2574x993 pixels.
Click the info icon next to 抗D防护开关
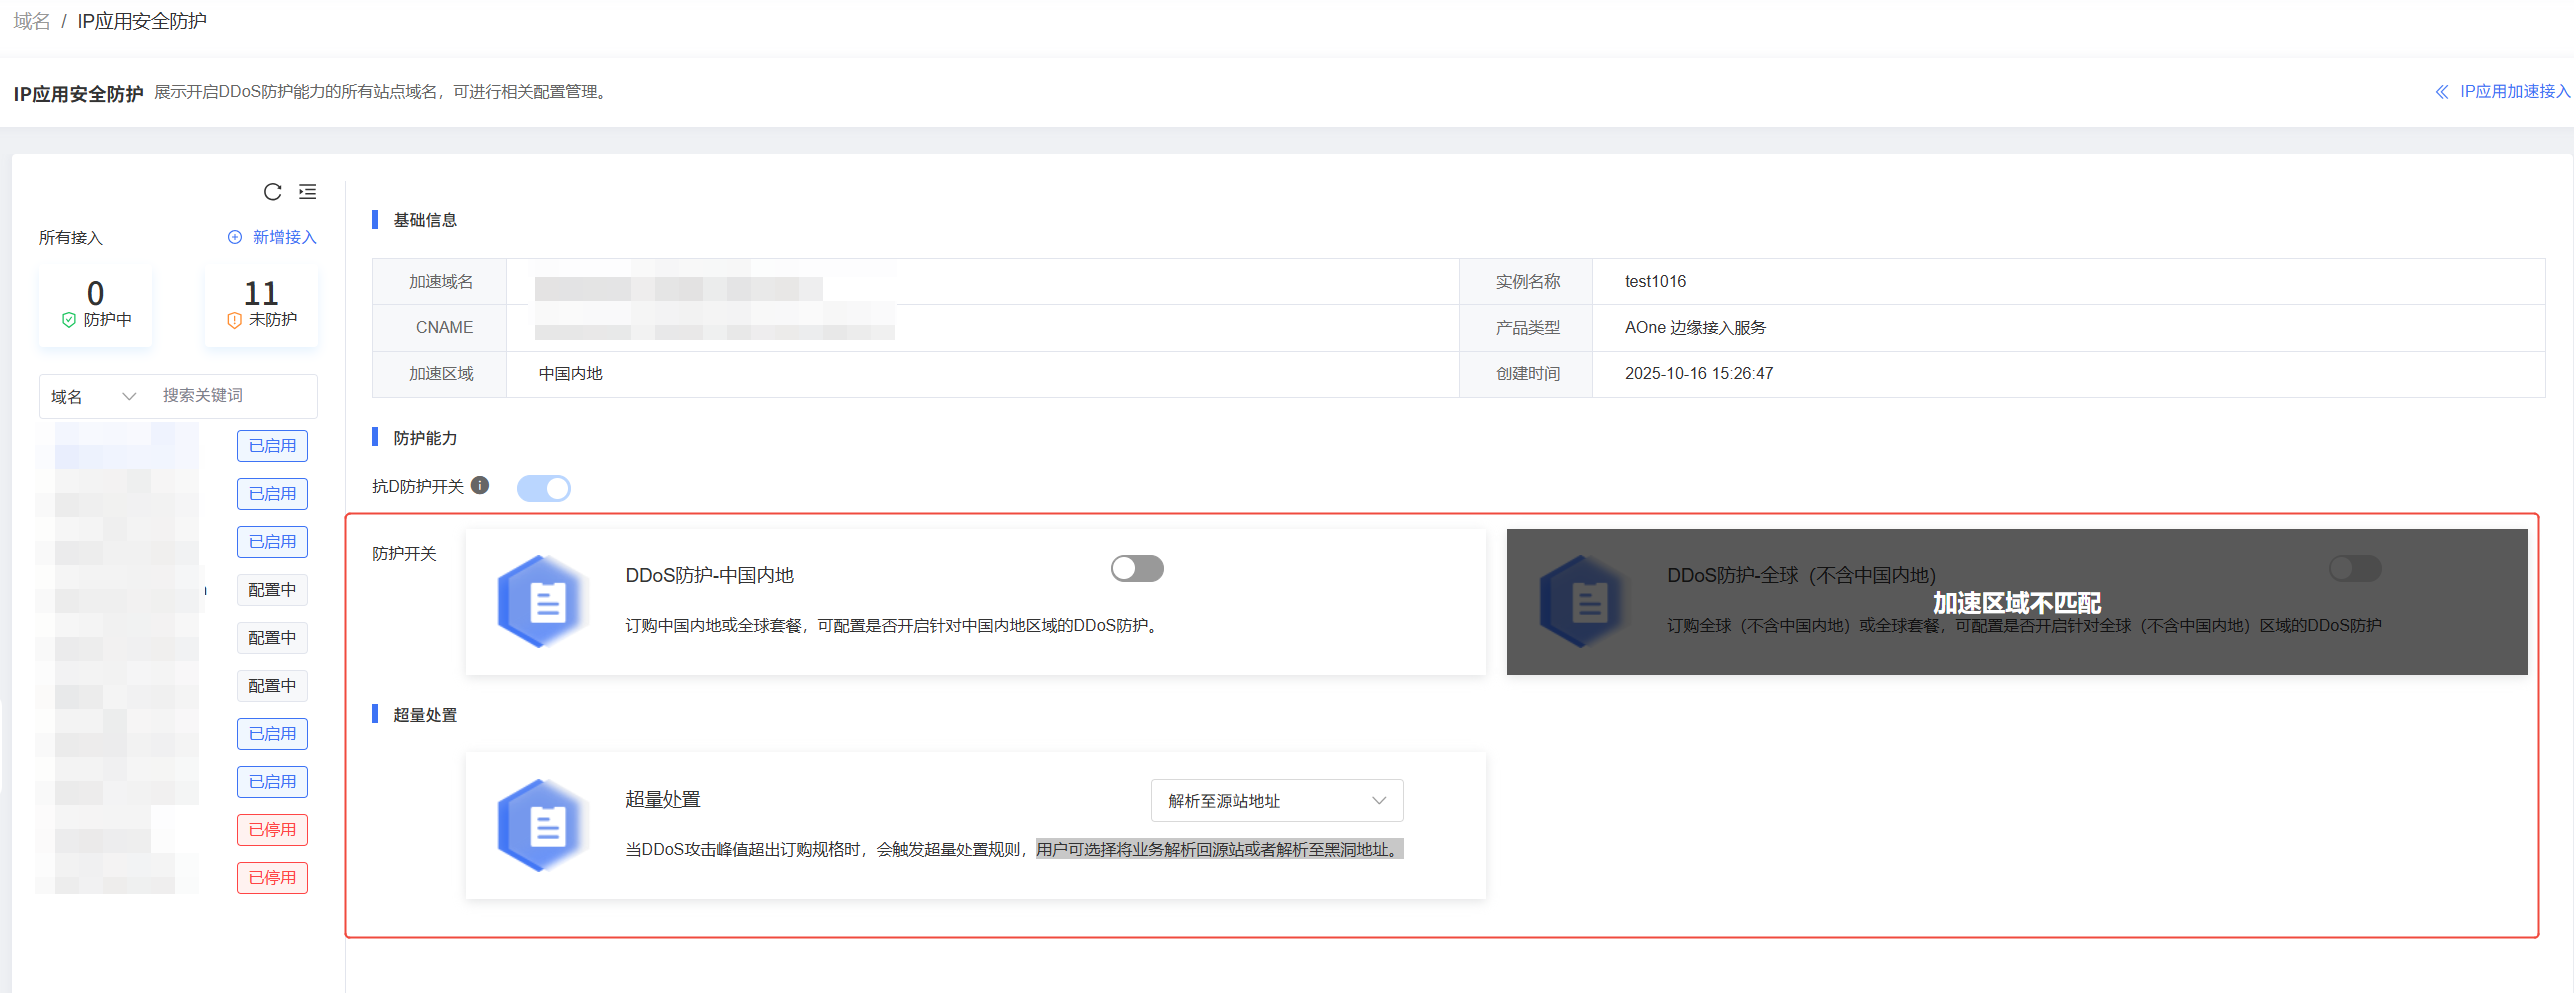481,487
